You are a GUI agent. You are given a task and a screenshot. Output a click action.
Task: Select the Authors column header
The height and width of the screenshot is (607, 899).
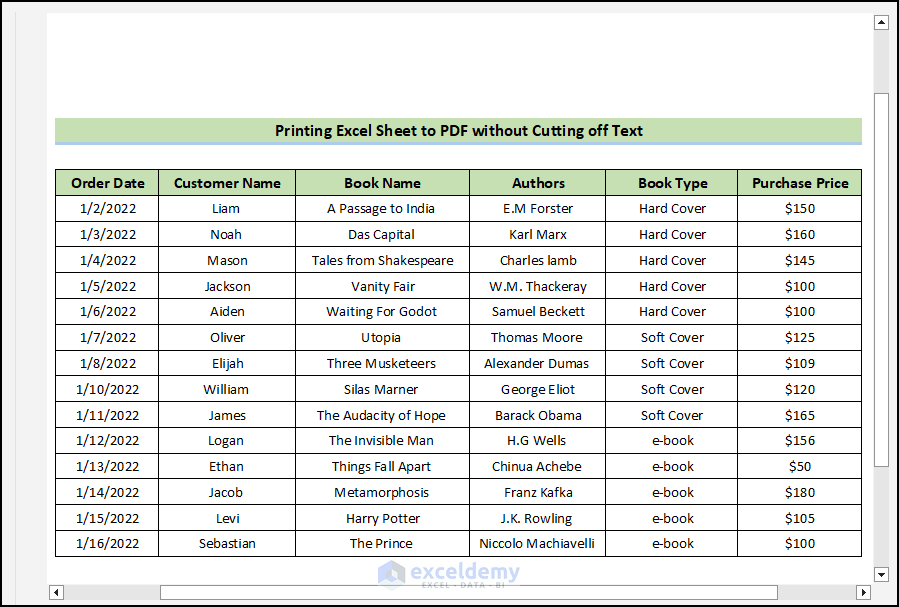538,183
